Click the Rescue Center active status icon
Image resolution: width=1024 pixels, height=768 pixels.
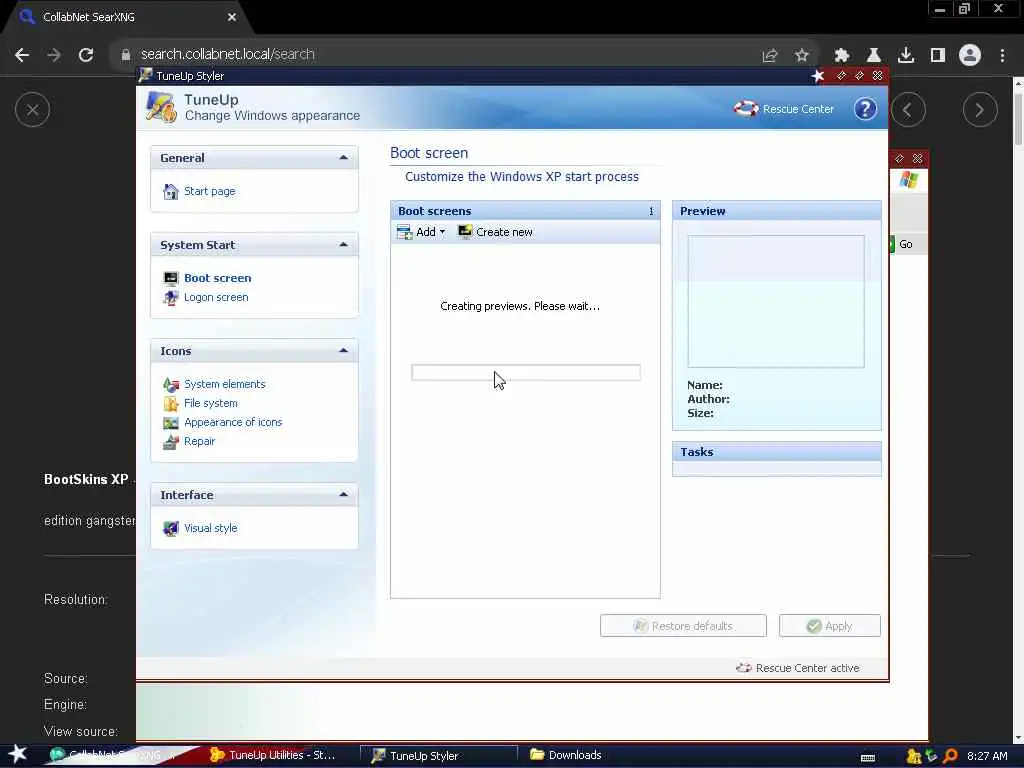[x=743, y=668]
